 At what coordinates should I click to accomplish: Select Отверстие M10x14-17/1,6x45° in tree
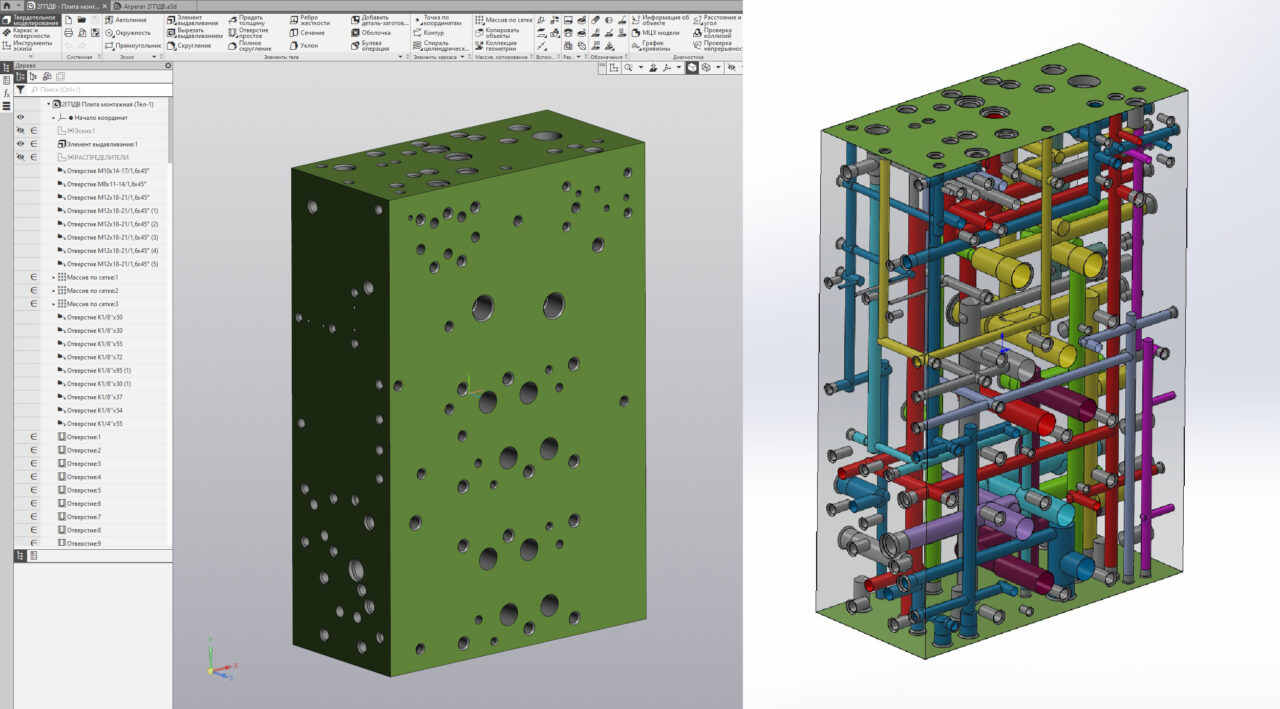click(x=103, y=171)
